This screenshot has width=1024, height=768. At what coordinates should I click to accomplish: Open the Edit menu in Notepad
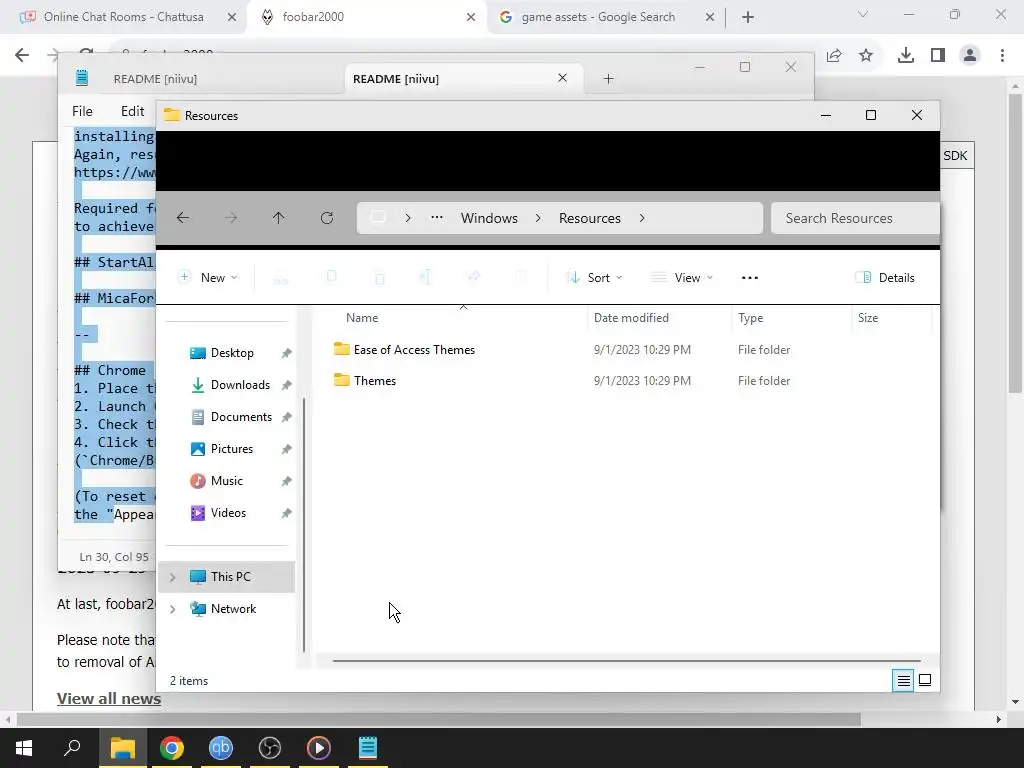click(x=133, y=112)
